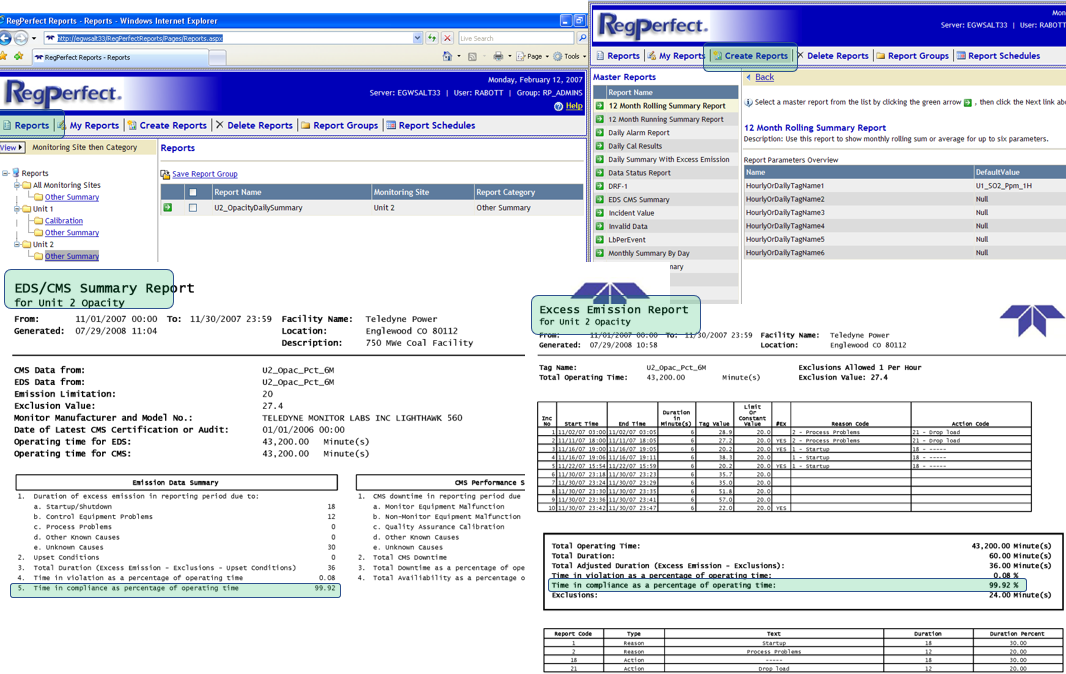Open the Calibration folder under Unit 1
Image resolution: width=1066 pixels, height=674 pixels.
(x=63, y=221)
